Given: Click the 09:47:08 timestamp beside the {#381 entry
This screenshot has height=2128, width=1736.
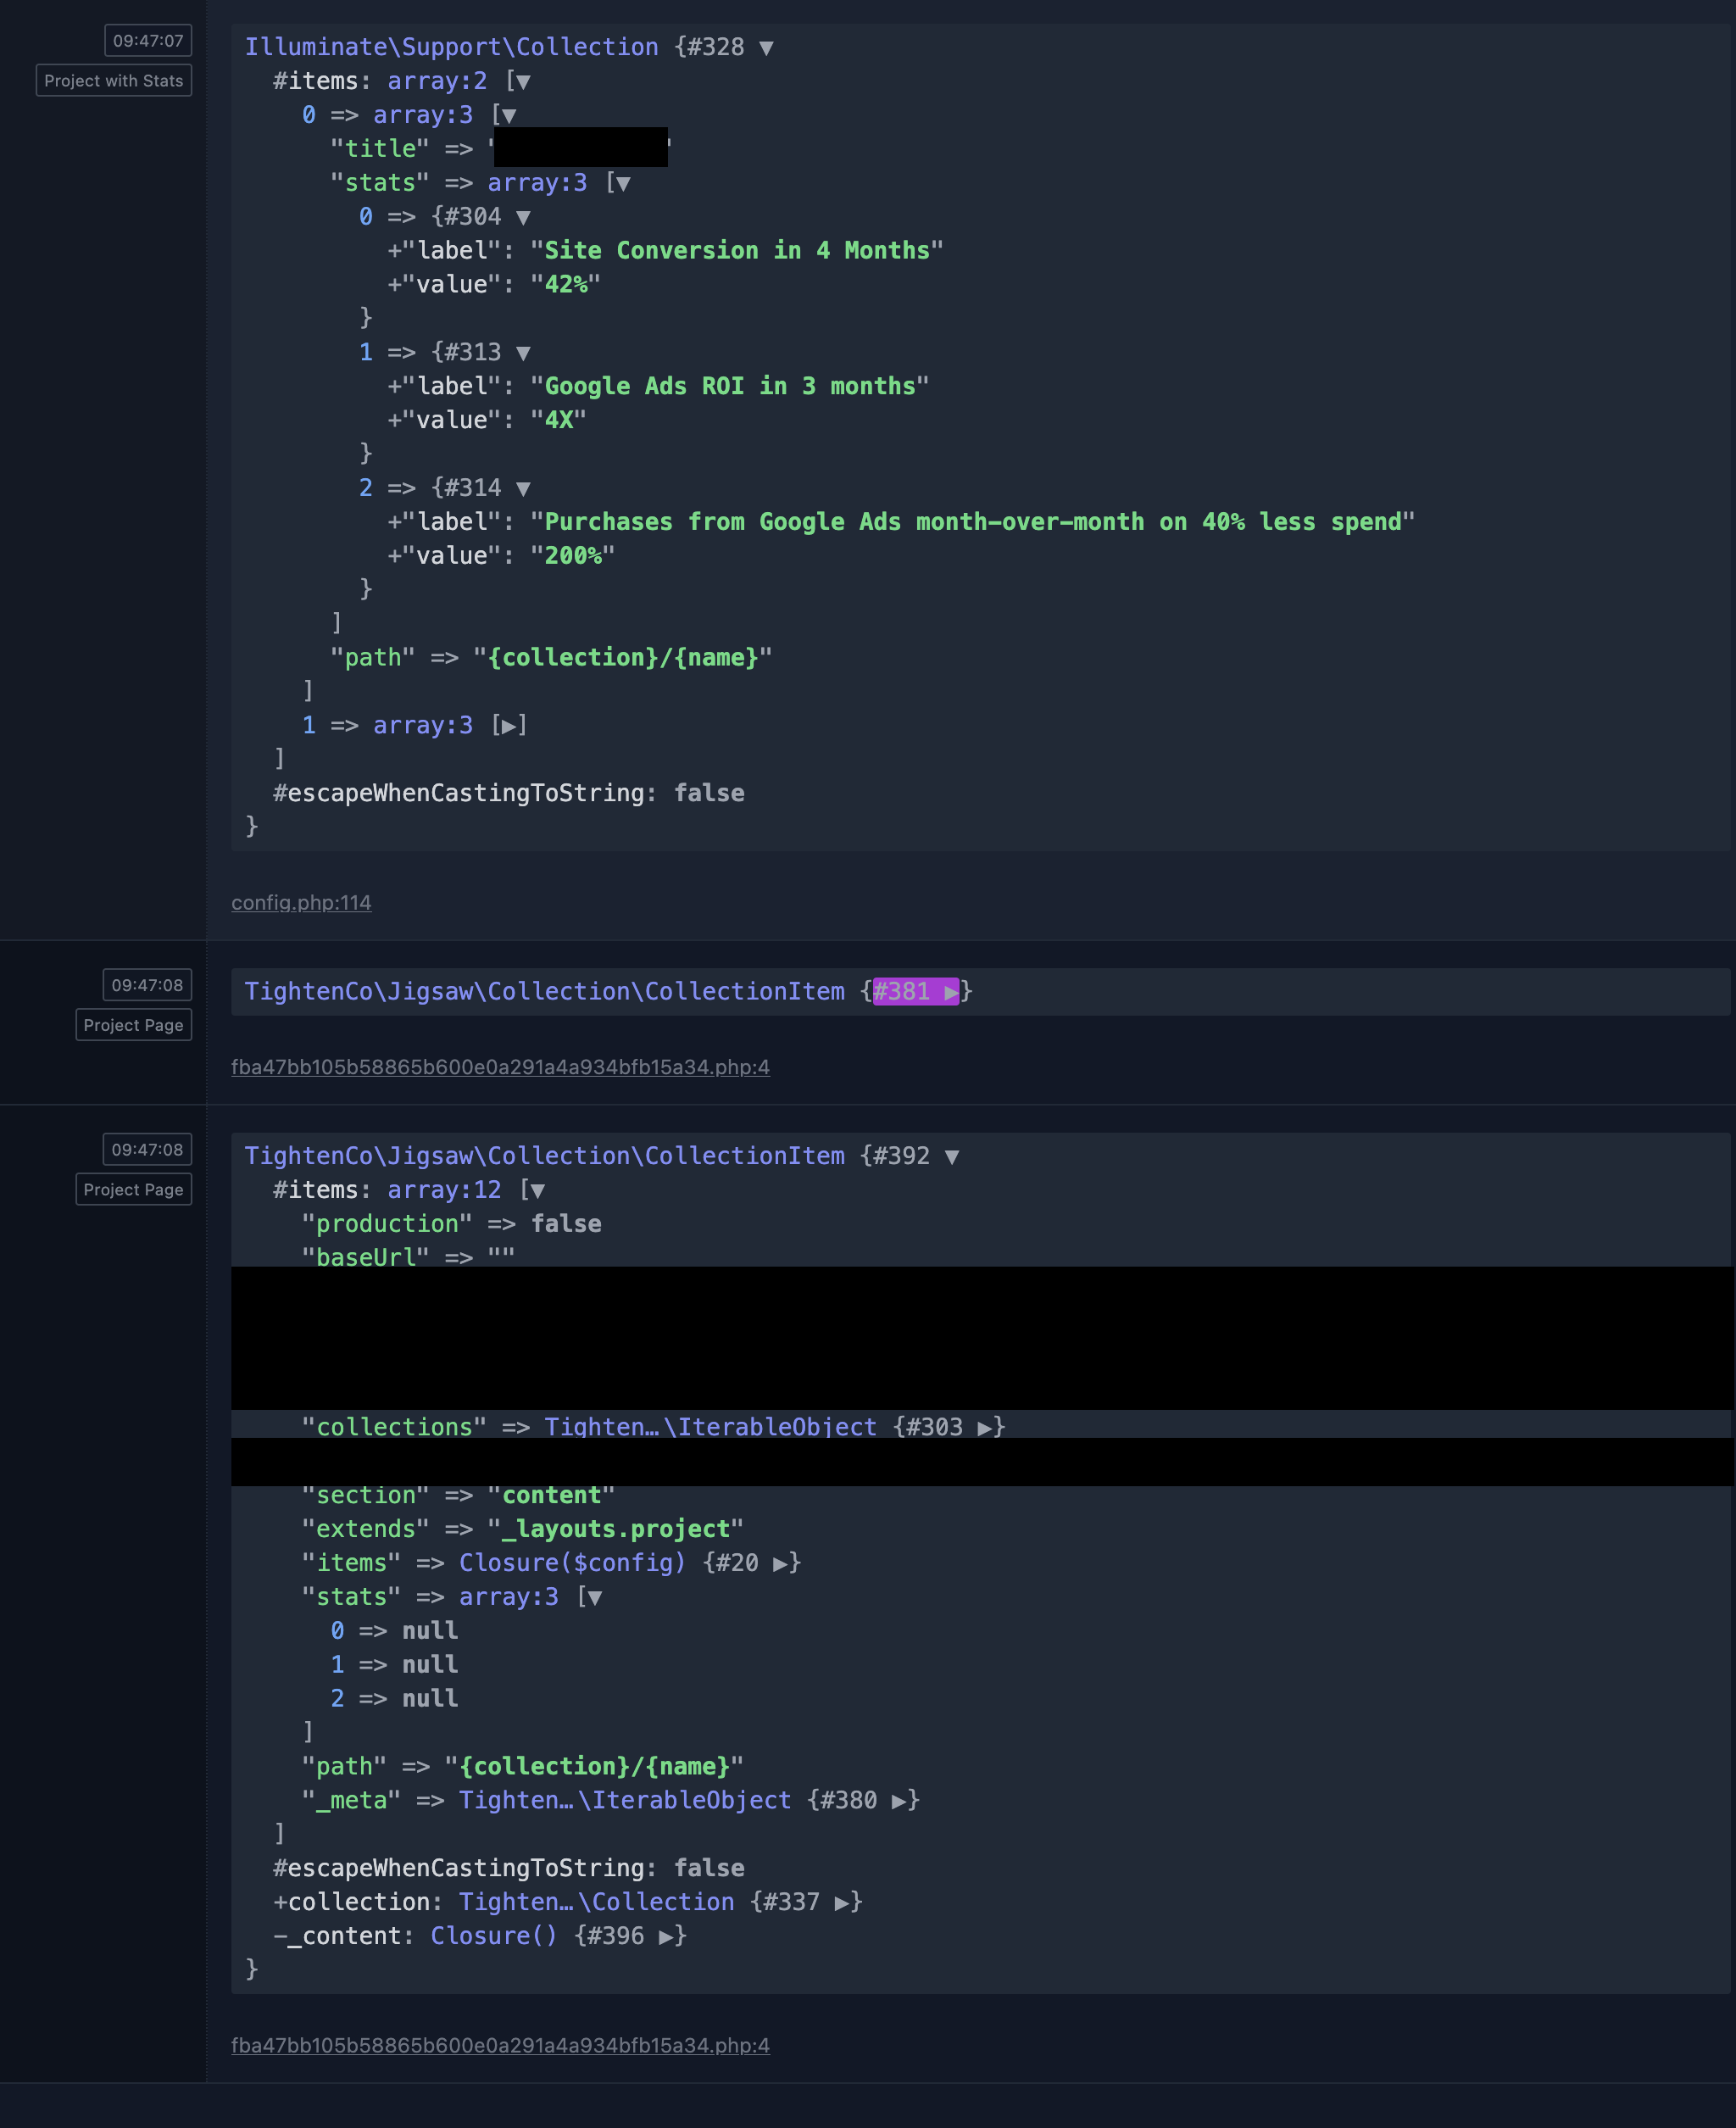Looking at the screenshot, I should pyautogui.click(x=147, y=985).
